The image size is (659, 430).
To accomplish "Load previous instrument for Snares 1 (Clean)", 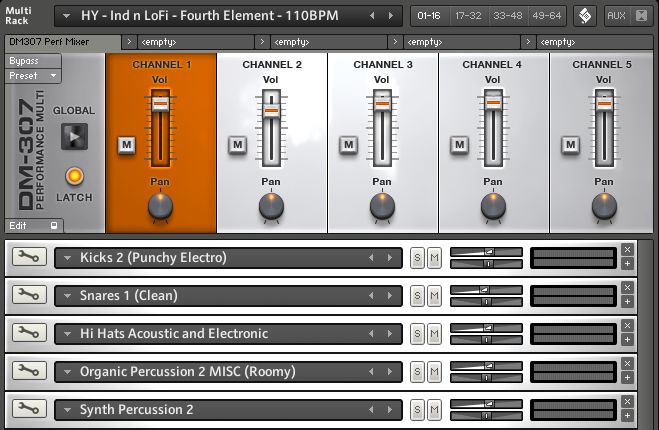I will coord(371,295).
